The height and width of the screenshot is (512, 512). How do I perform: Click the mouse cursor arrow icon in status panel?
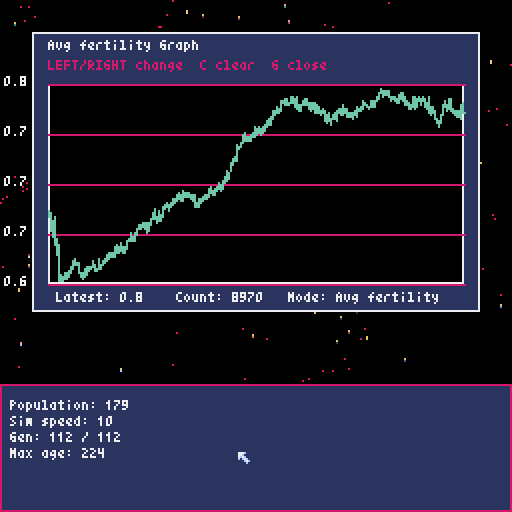[244, 458]
